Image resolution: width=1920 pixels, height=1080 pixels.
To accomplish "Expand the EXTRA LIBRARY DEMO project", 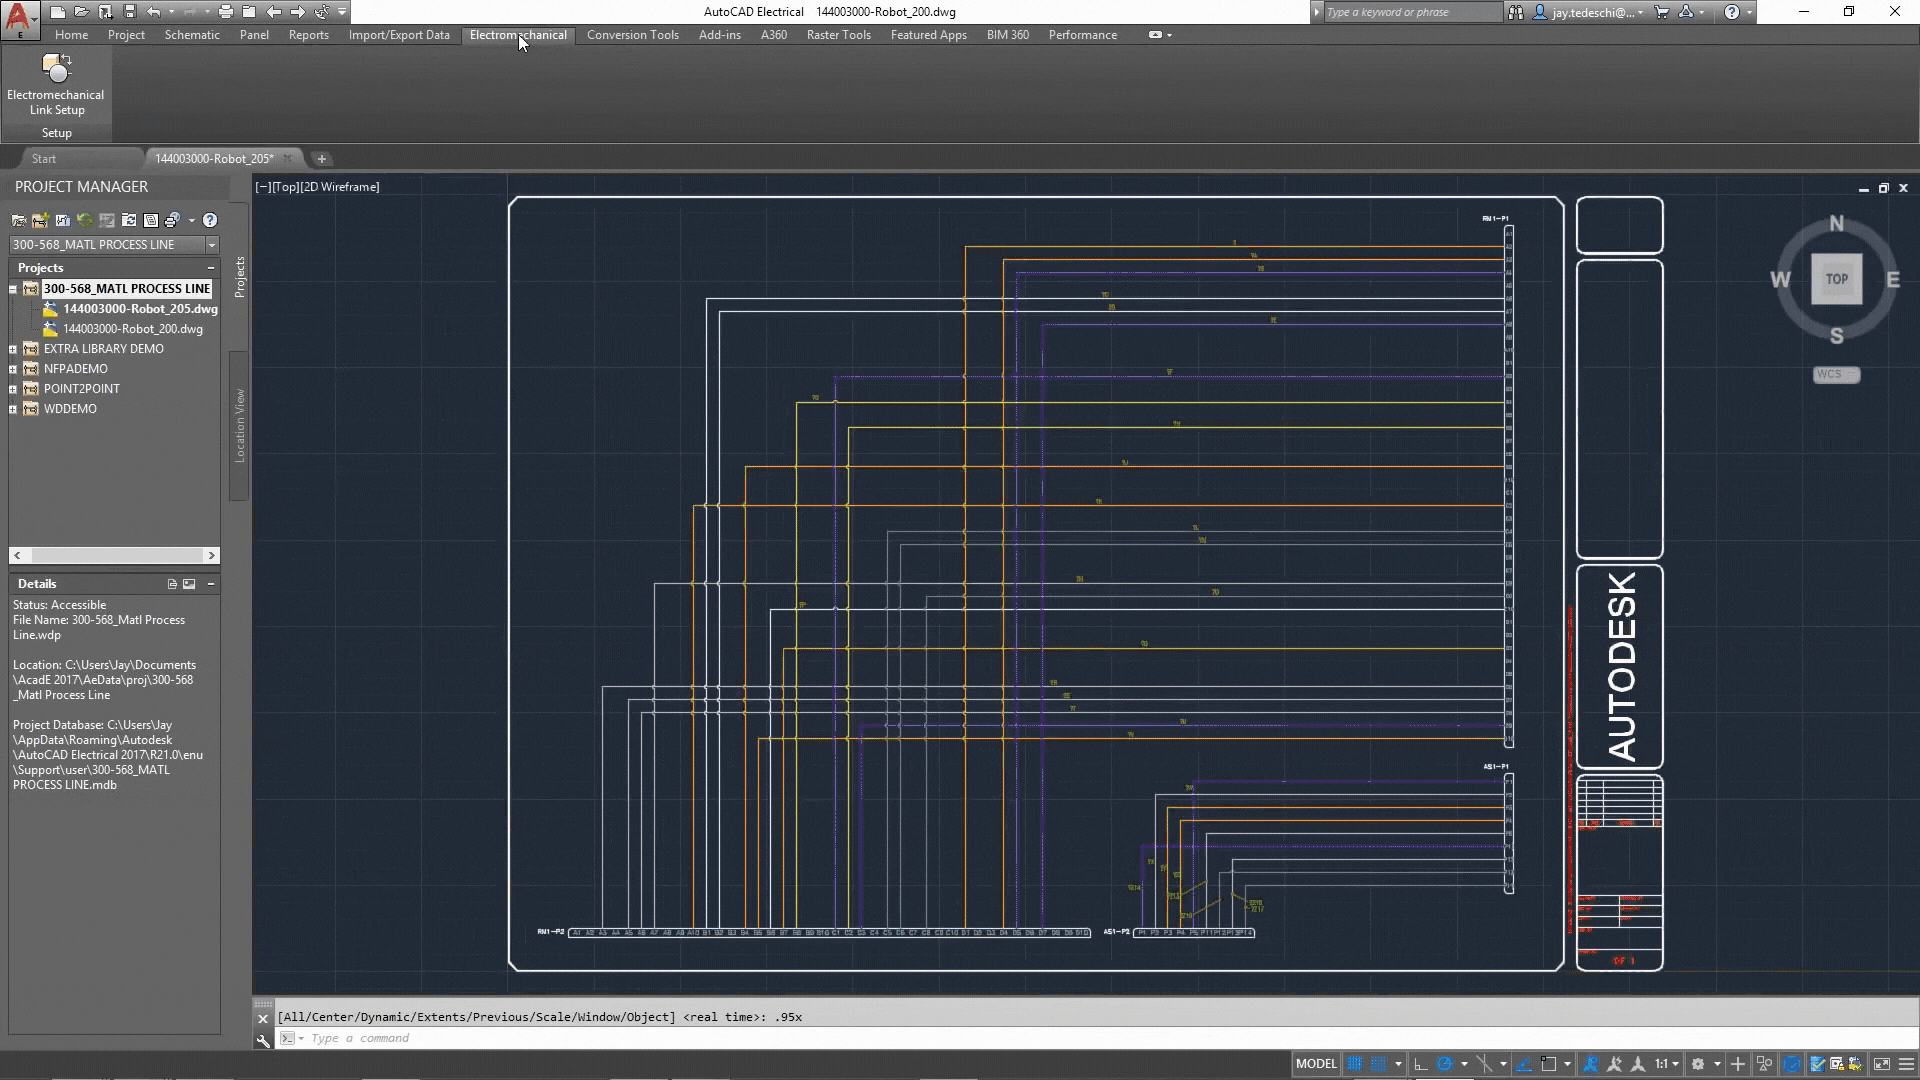I will click(x=13, y=349).
